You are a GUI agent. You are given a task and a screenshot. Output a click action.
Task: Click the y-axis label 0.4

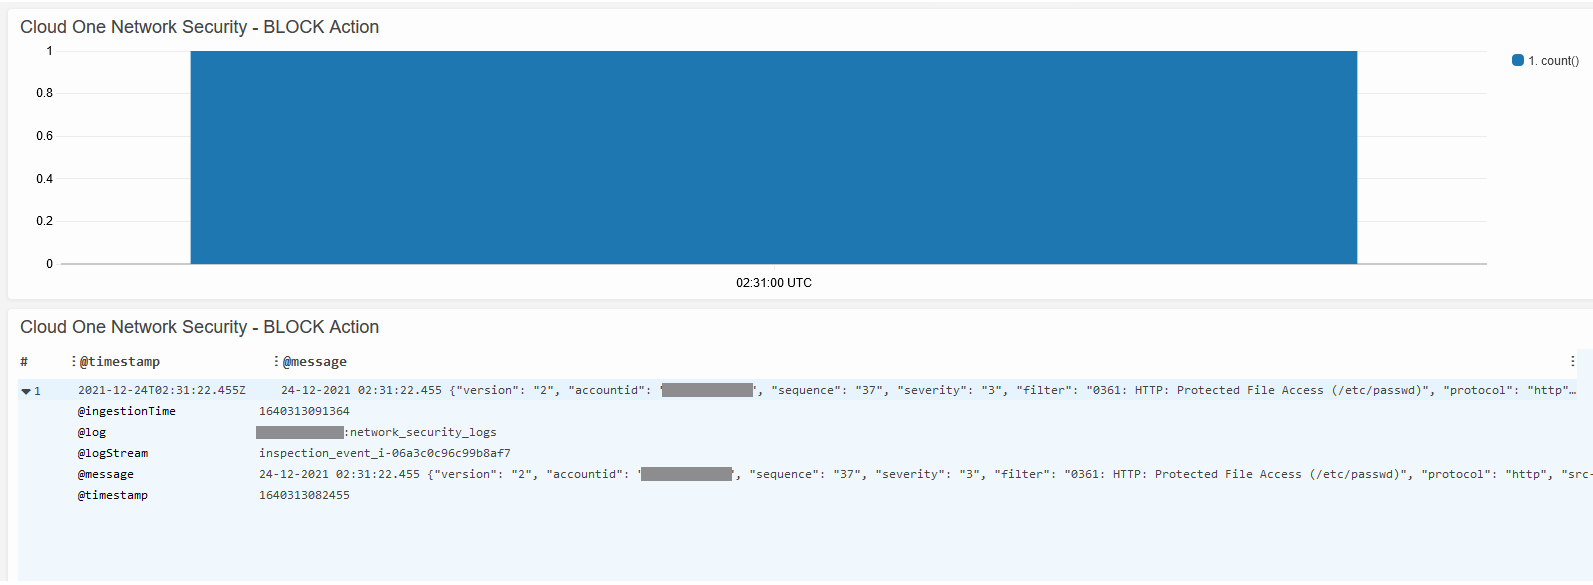pos(45,179)
